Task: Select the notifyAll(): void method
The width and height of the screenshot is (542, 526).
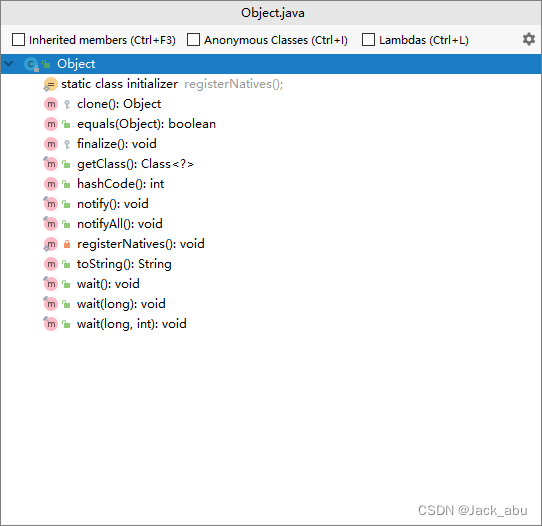Action: pos(120,224)
